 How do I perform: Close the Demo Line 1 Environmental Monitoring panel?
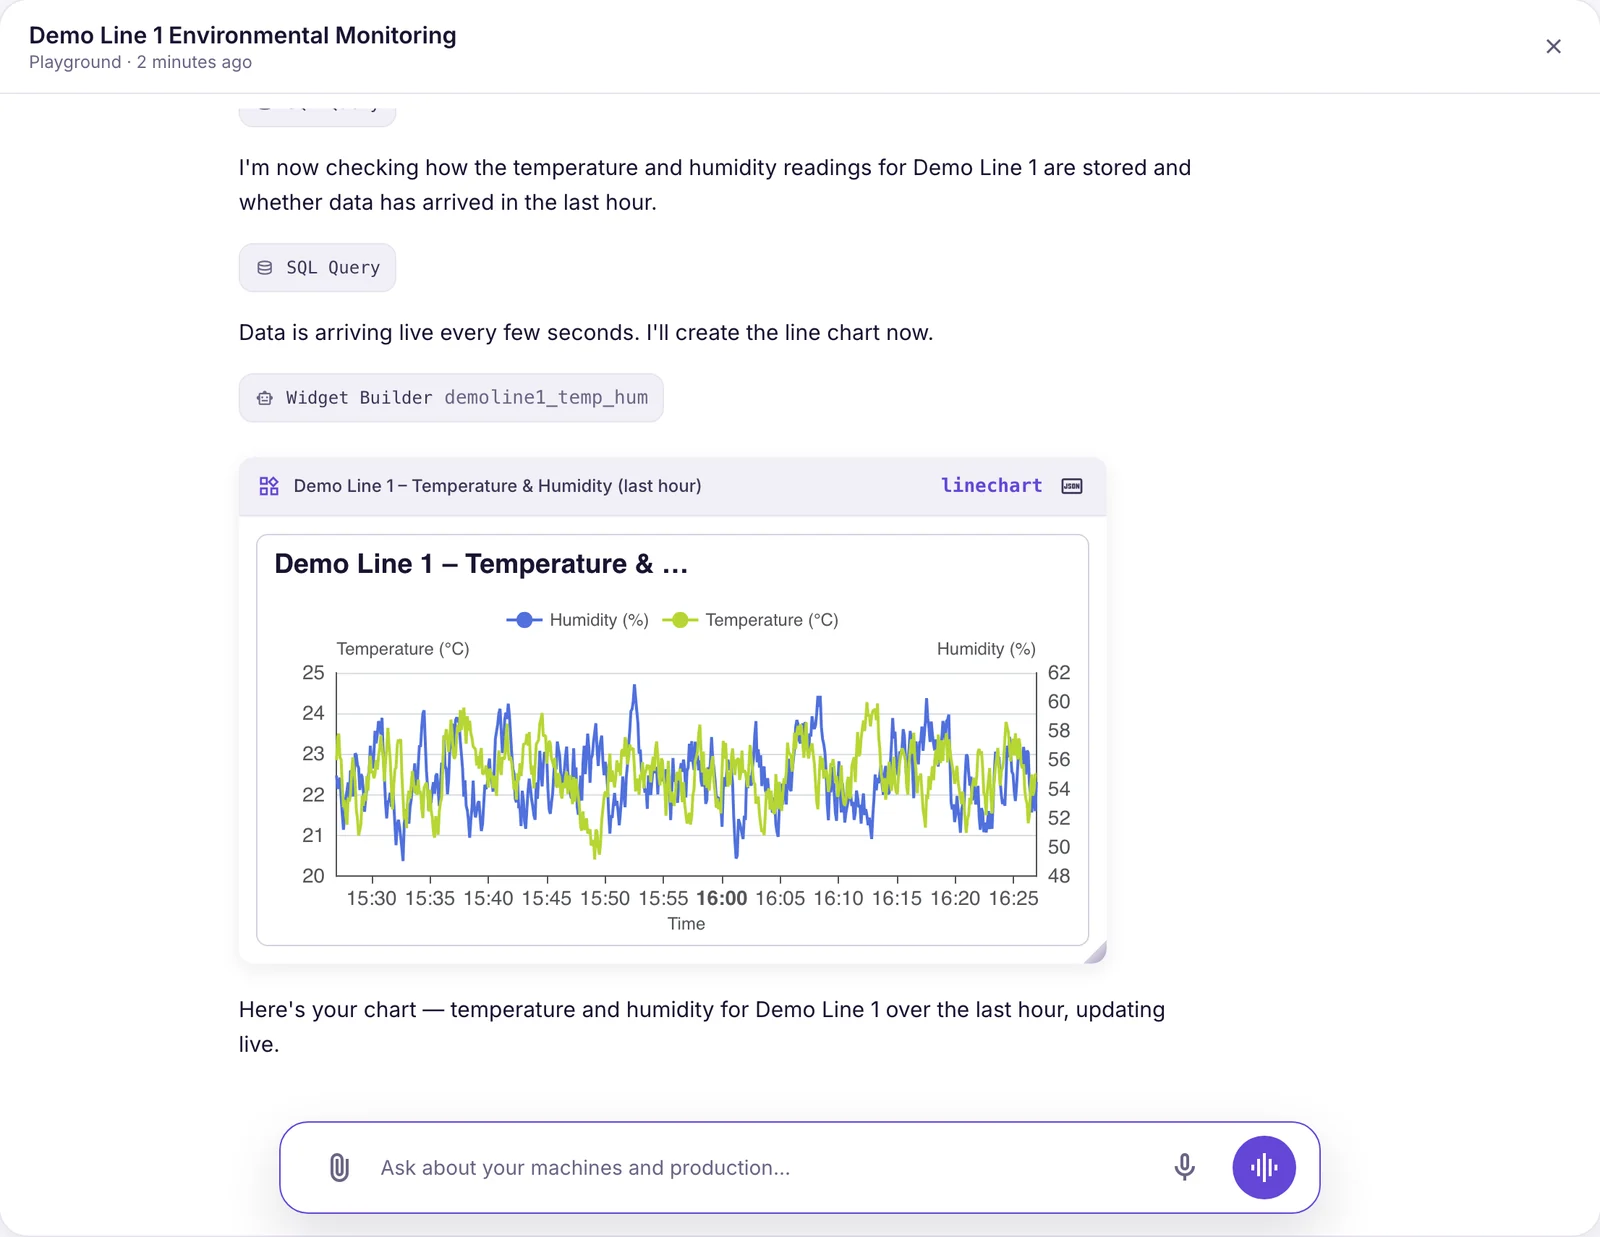(1553, 46)
